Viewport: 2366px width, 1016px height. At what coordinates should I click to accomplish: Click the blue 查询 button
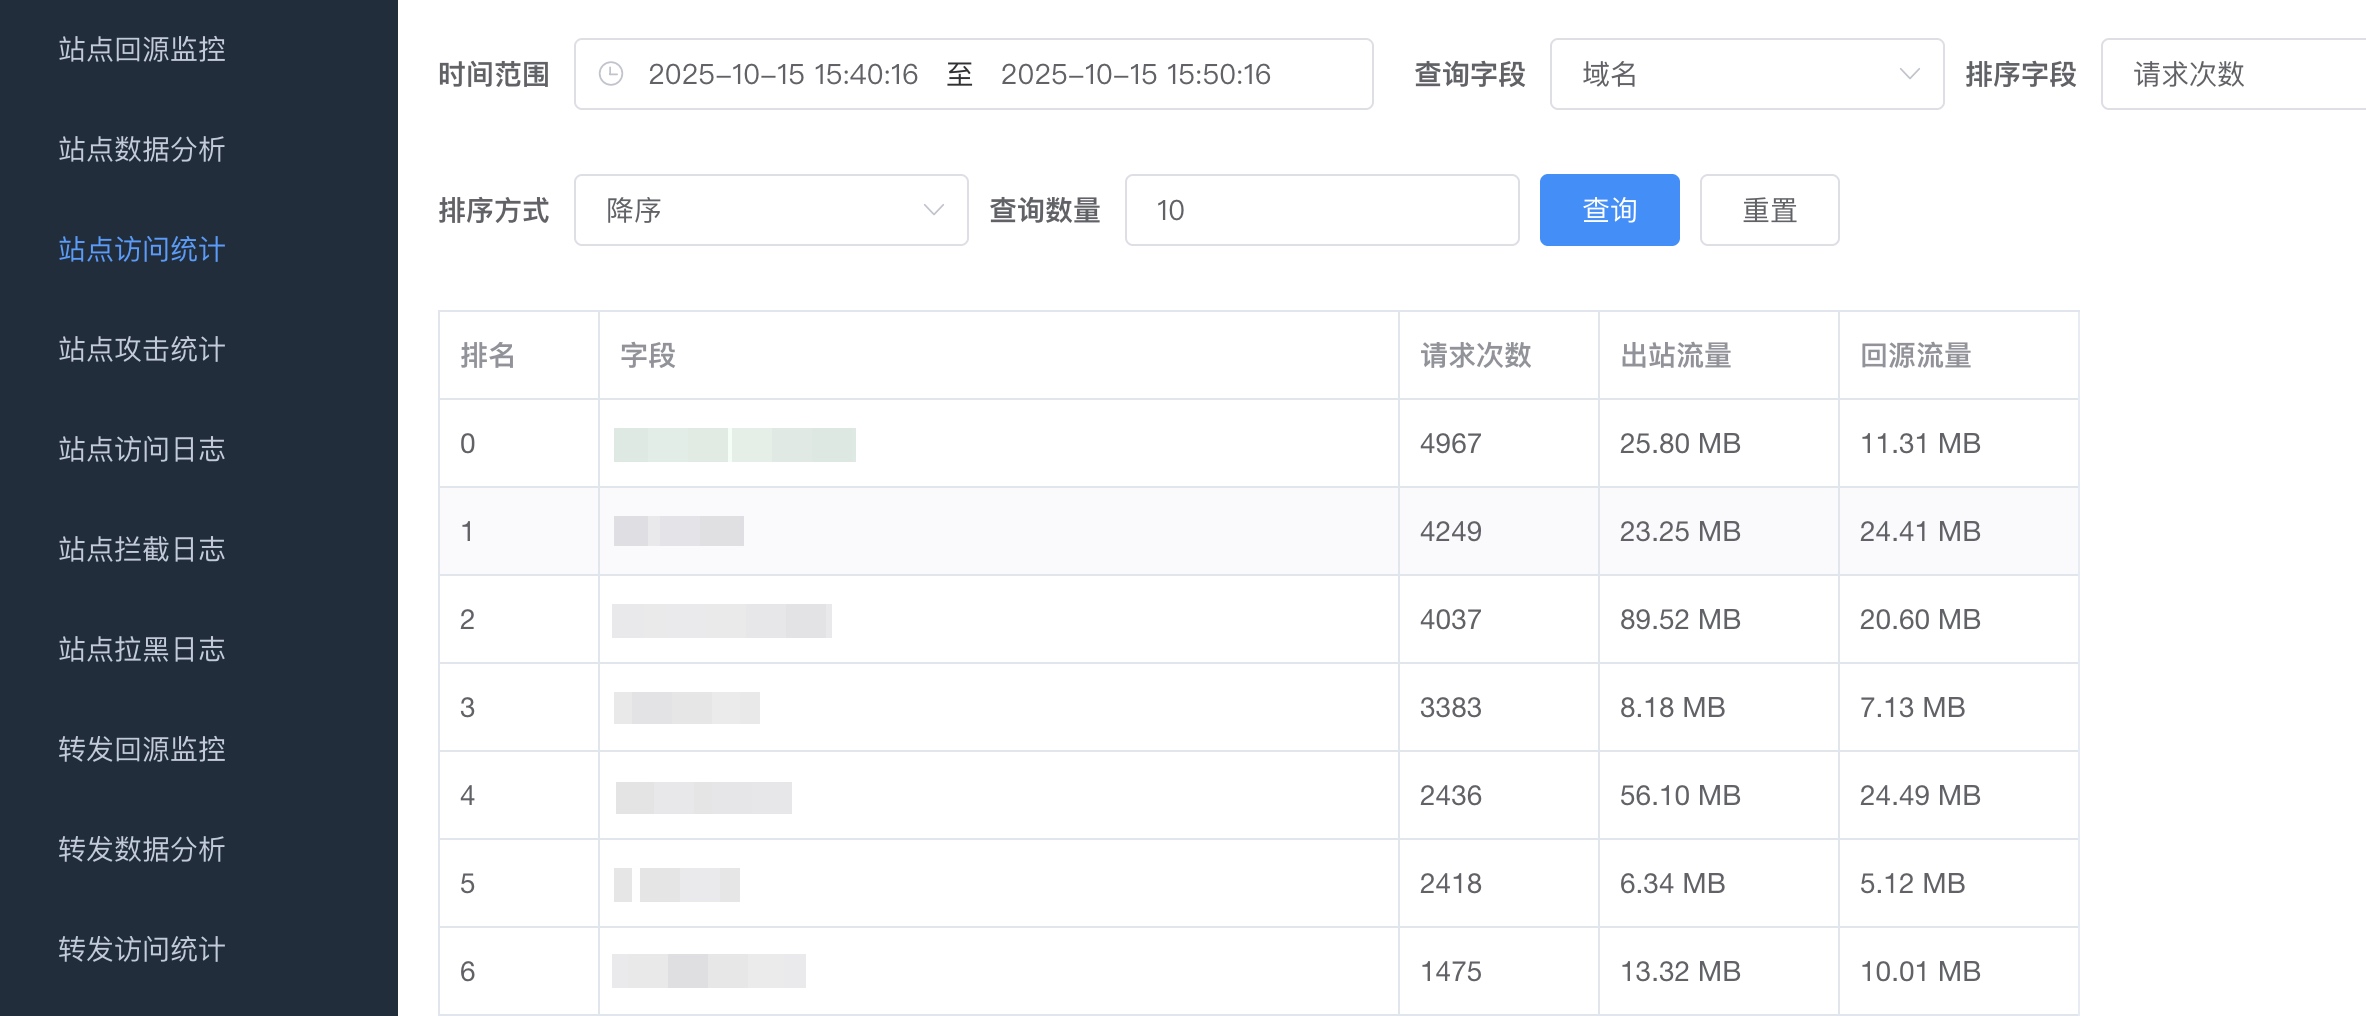pos(1608,210)
